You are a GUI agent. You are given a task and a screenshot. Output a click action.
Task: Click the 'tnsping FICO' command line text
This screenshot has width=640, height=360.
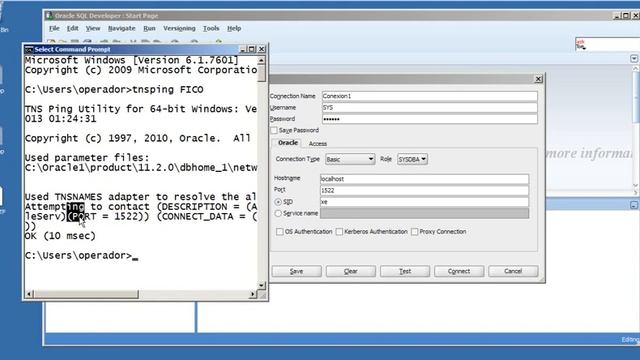coord(168,90)
